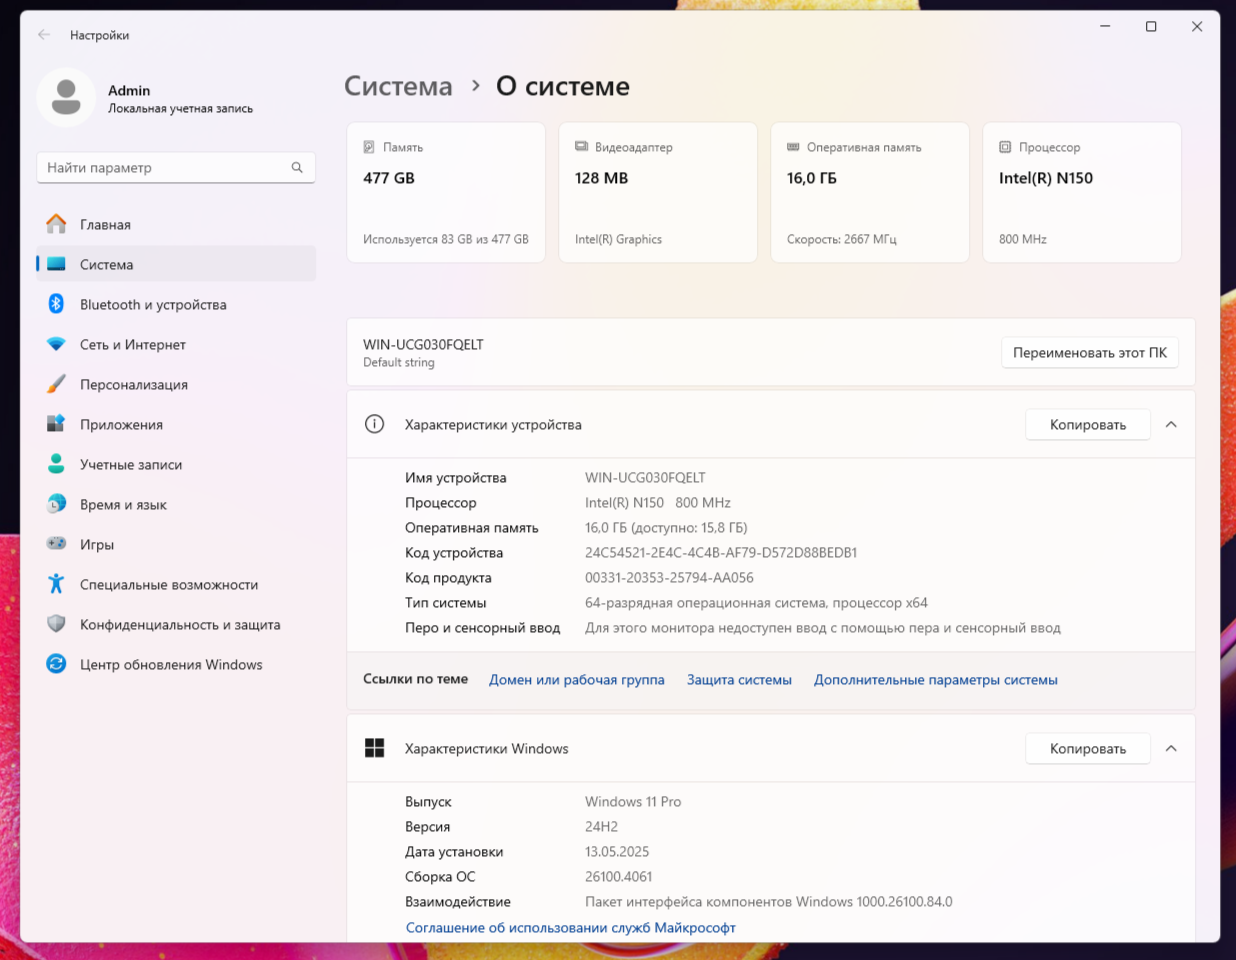Screen dimensions: 1236x960
Task: Open the Оперативная память 16,0 ГБ card
Action: tap(870, 192)
